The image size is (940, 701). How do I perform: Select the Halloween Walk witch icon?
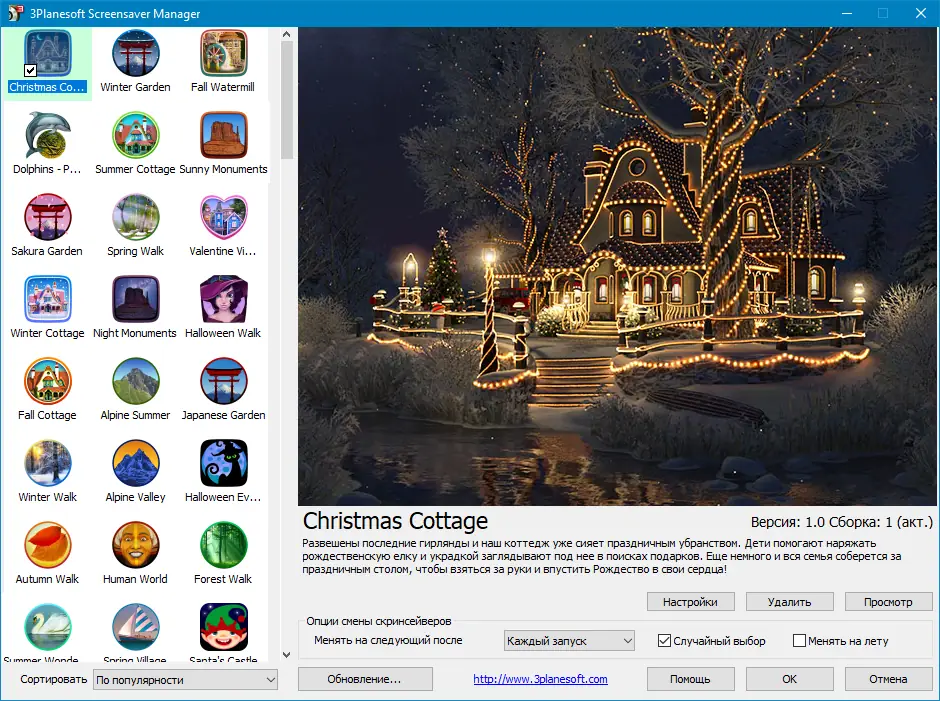[224, 299]
